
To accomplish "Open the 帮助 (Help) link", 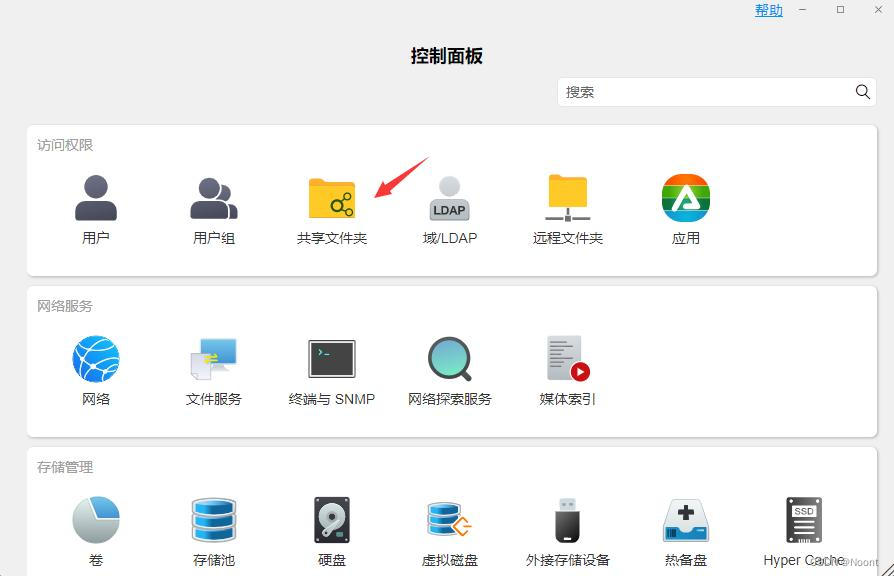I will pos(768,11).
